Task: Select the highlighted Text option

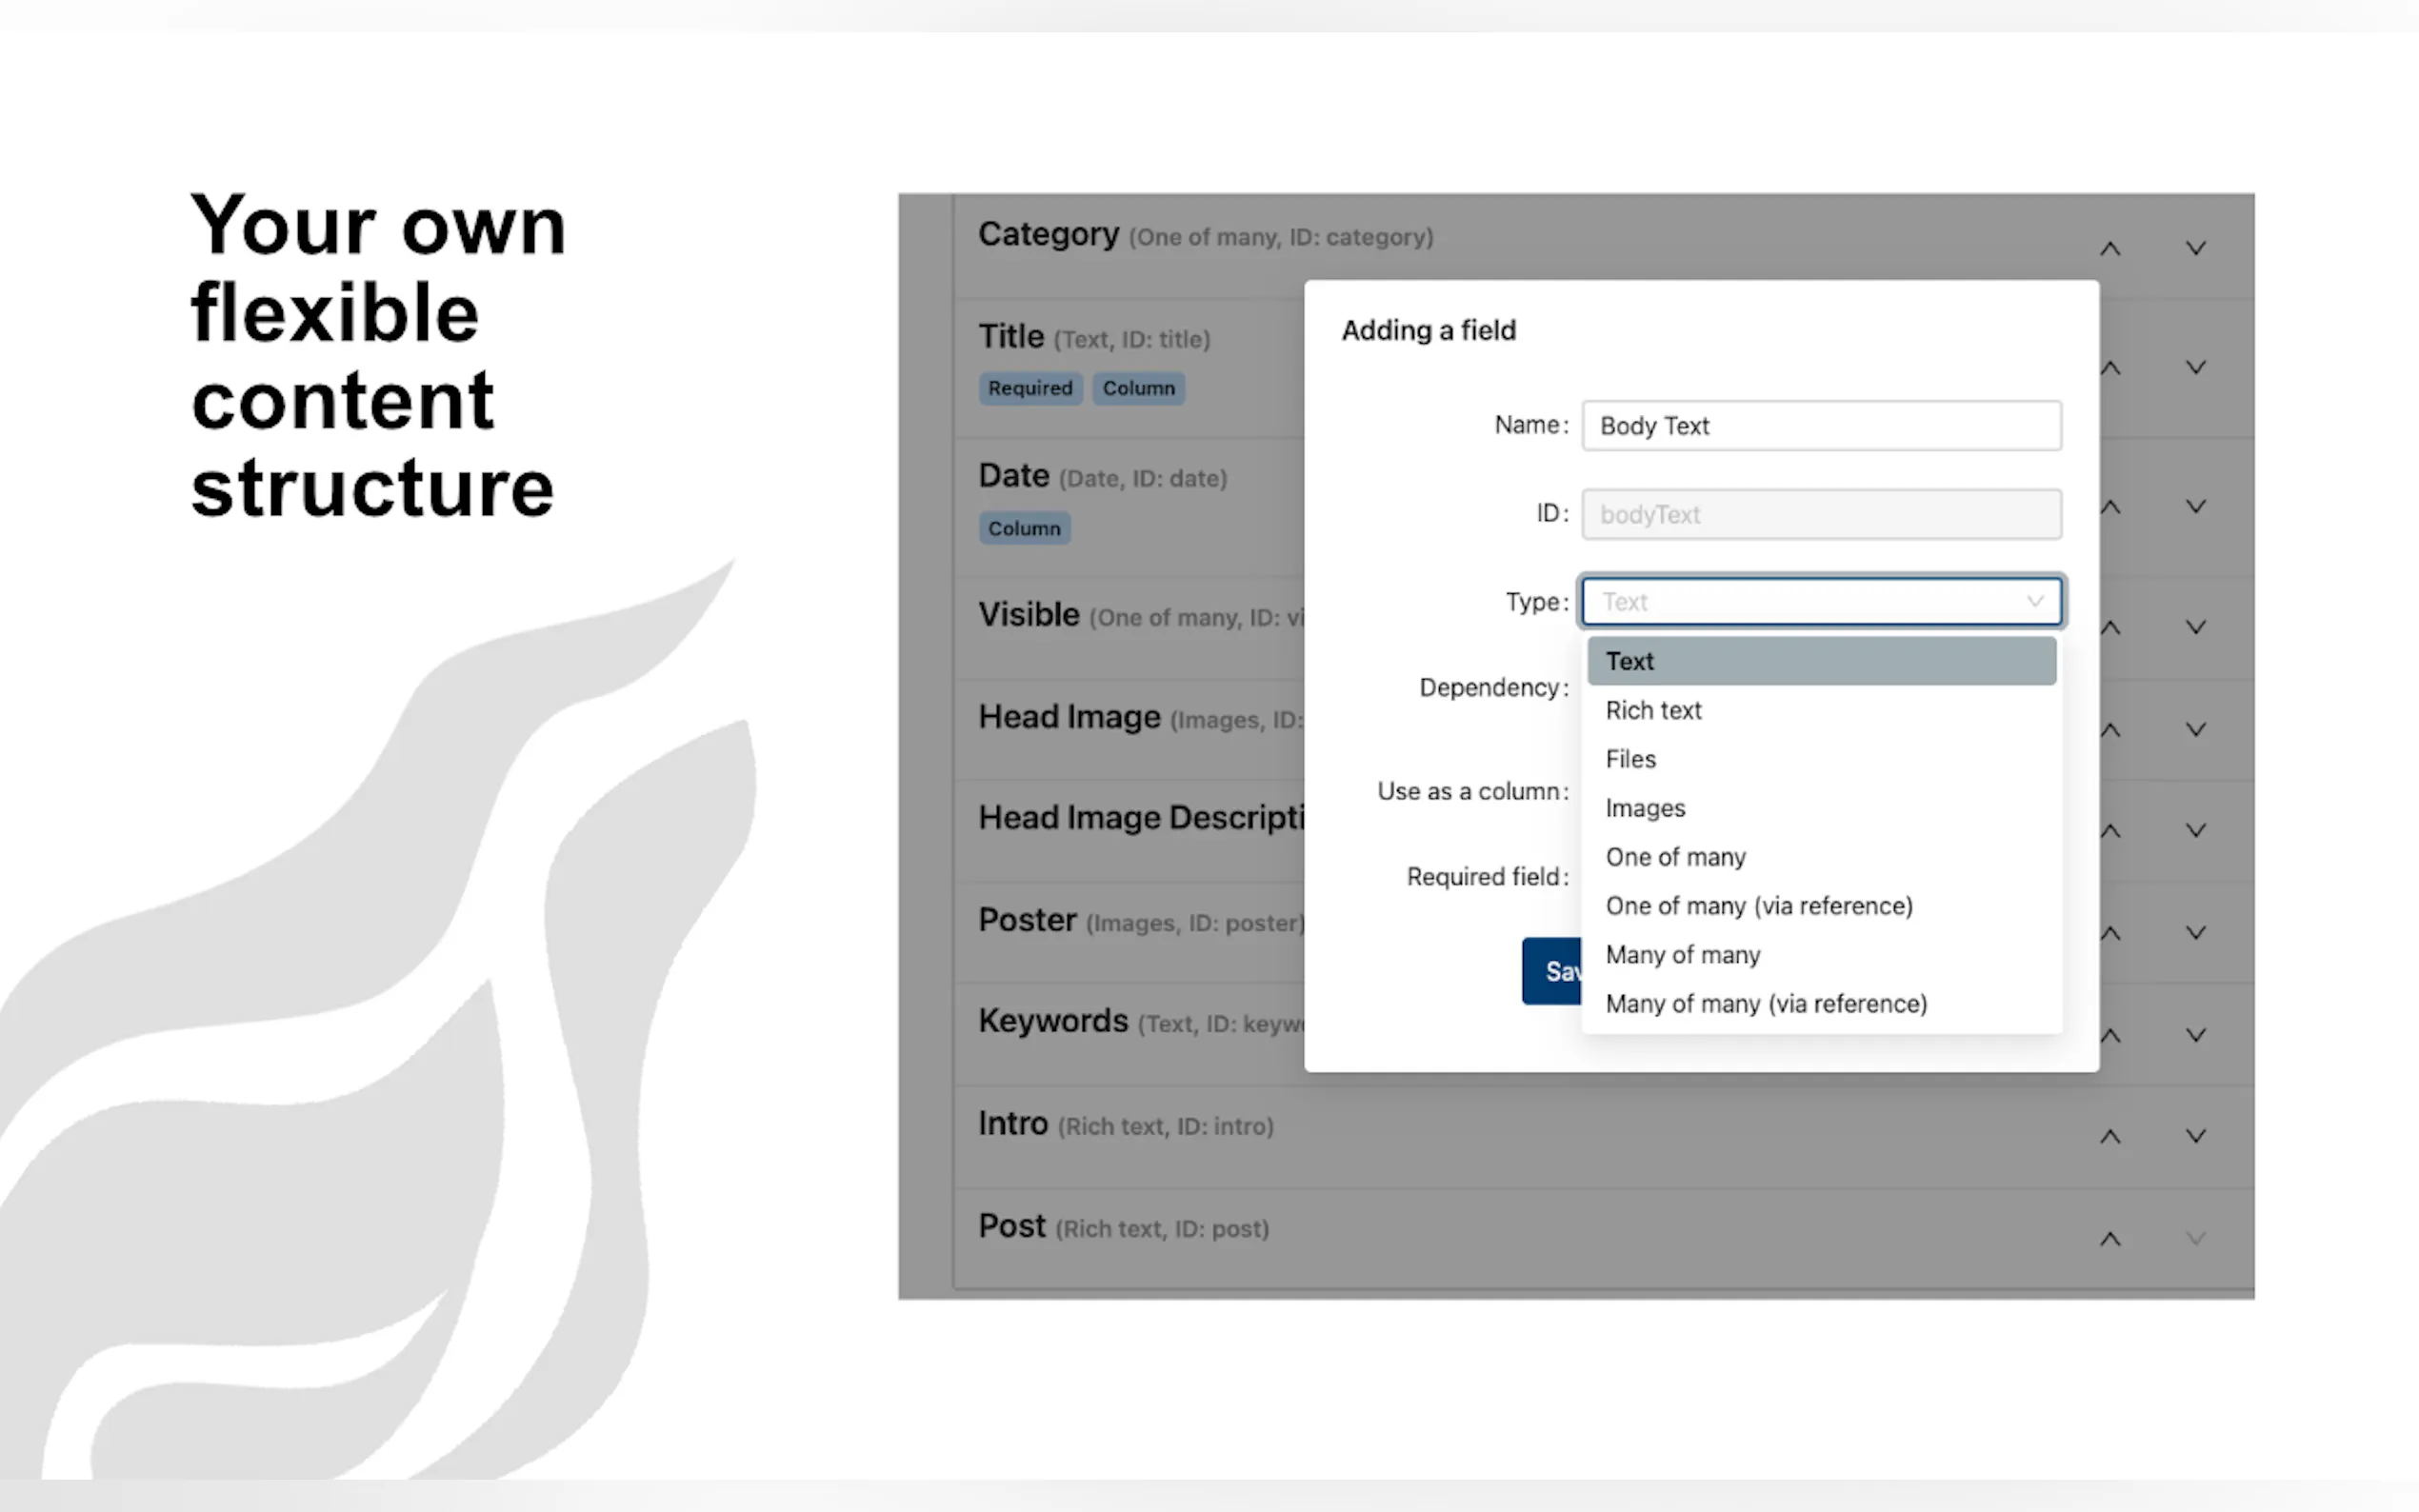Action: pos(1630,661)
